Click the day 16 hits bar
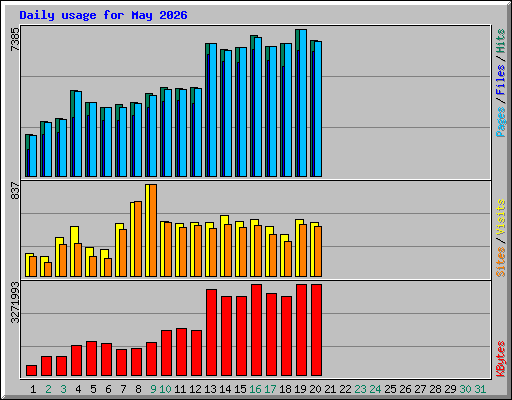 pos(252,106)
